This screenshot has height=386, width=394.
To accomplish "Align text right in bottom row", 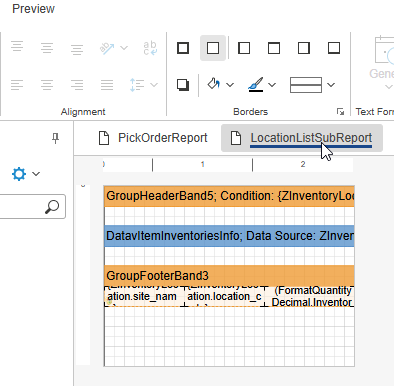I will tap(77, 85).
